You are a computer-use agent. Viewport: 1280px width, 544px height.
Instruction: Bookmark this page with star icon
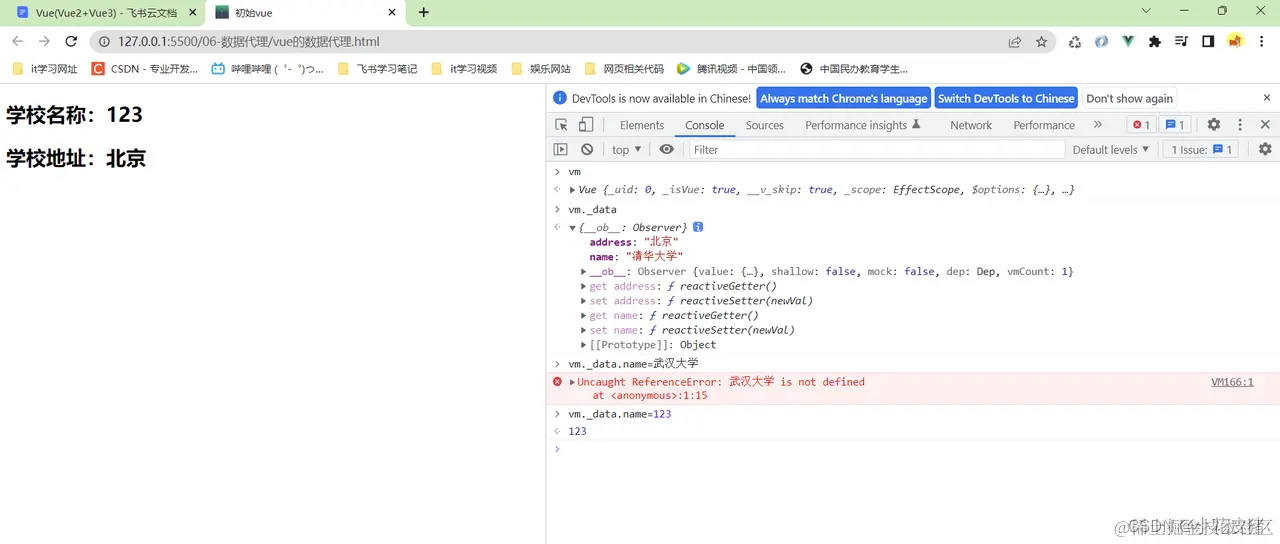(1041, 42)
